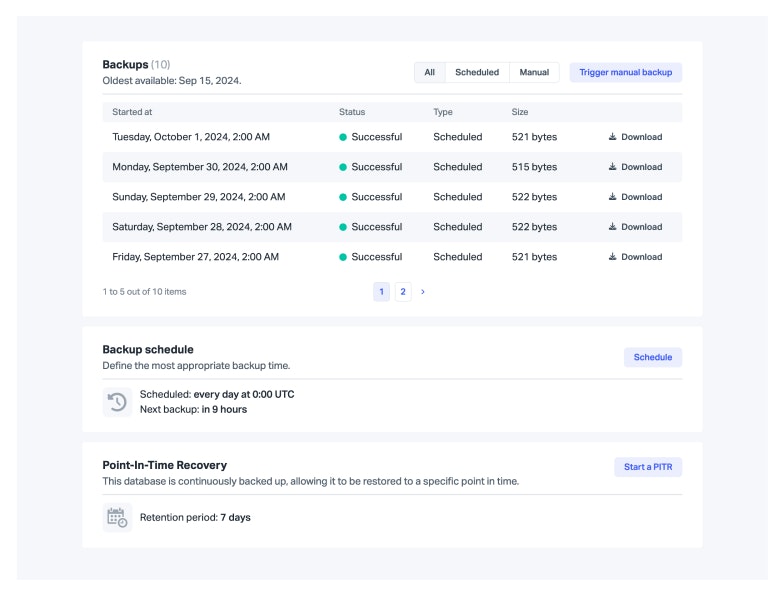This screenshot has width=784, height=596.
Task: Select page 1 of the backups list
Action: point(381,292)
